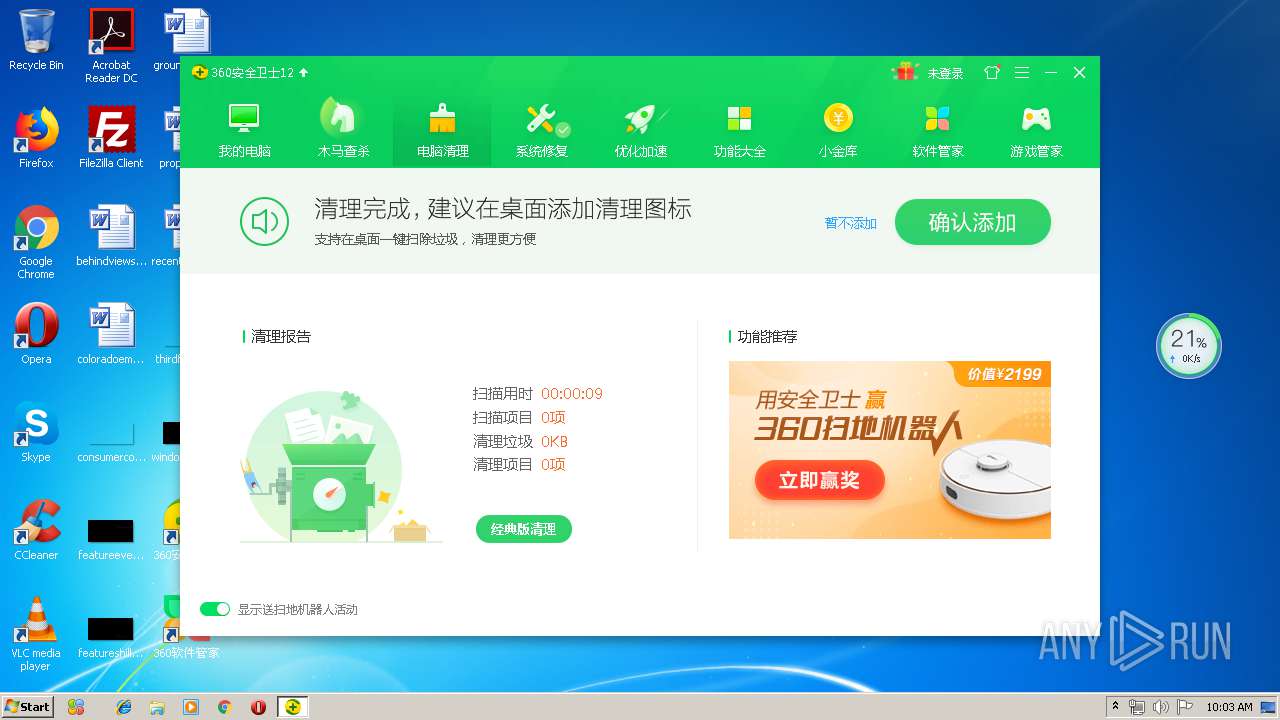The height and width of the screenshot is (720, 1280).
Task: Toggle 显示送扫地机器人活动 switch
Action: click(x=215, y=609)
